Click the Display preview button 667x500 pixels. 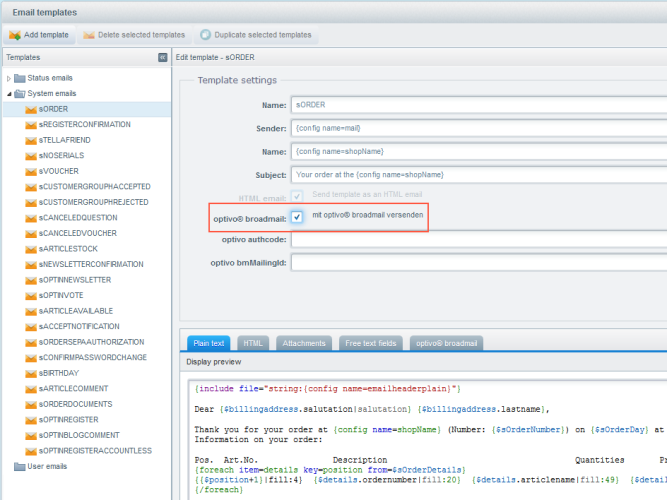pyautogui.click(x=214, y=362)
